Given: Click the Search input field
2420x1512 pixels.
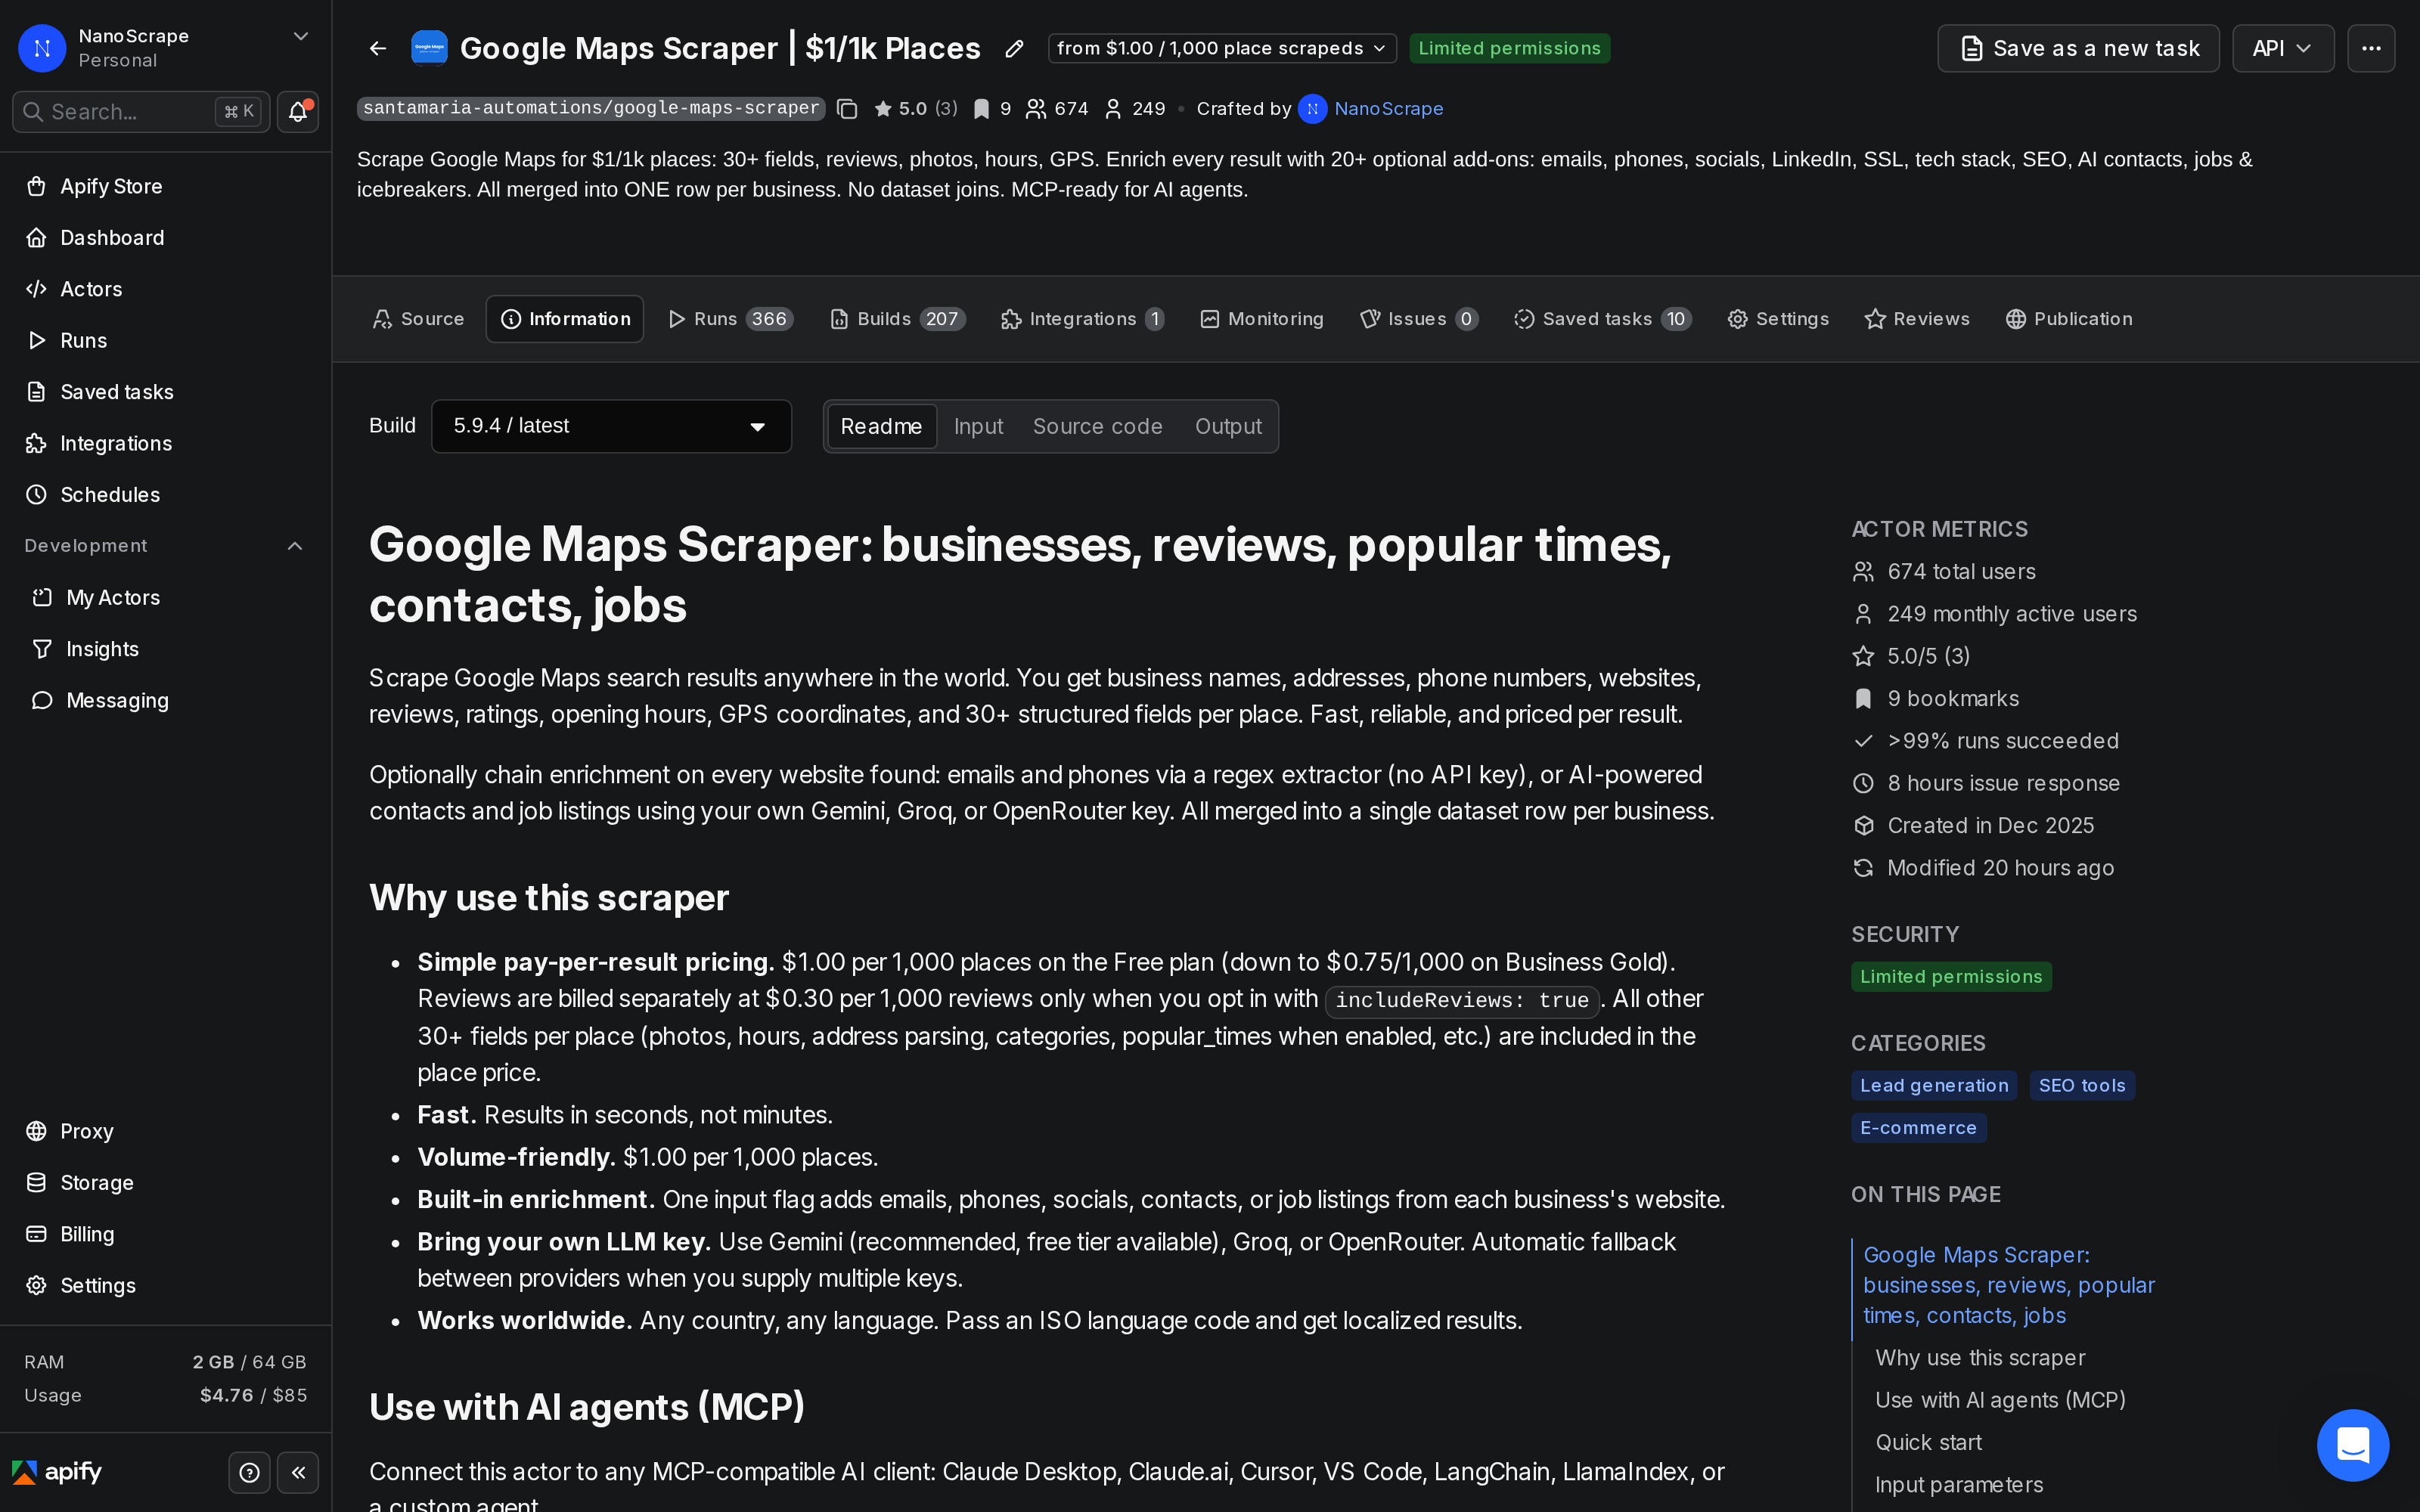Looking at the screenshot, I should click(141, 112).
